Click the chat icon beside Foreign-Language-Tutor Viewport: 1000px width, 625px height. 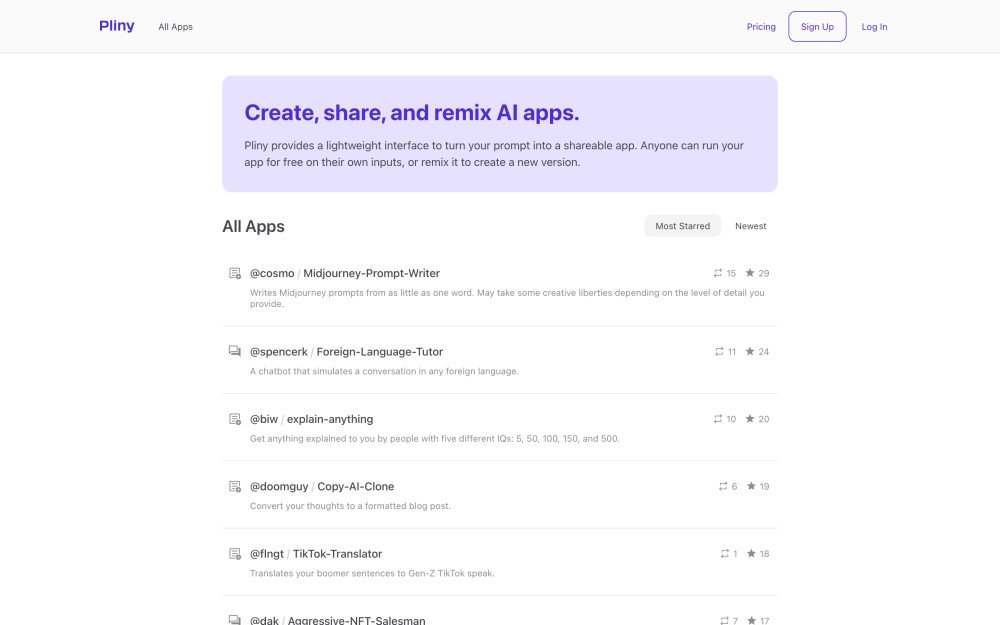point(234,351)
